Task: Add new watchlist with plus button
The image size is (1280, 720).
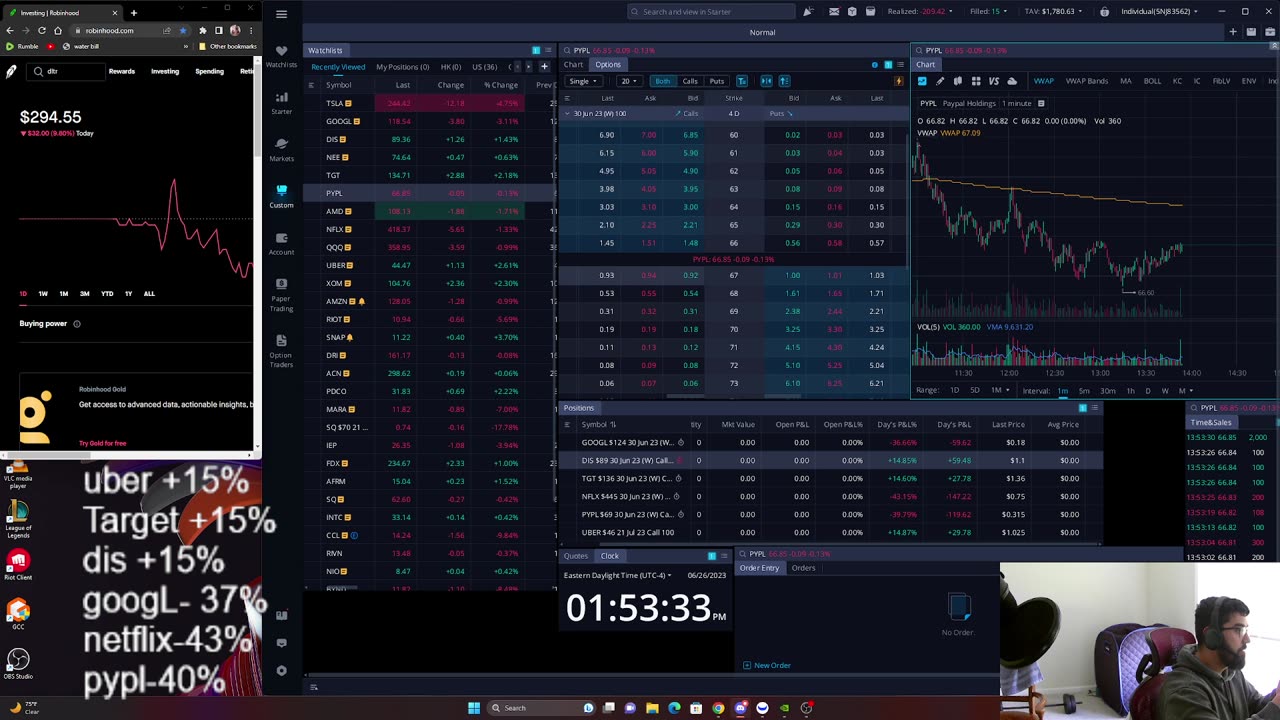Action: click(x=544, y=67)
